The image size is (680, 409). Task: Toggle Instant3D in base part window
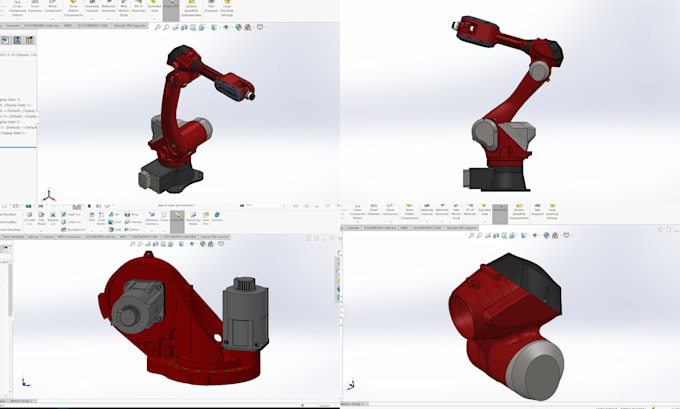coord(177,221)
